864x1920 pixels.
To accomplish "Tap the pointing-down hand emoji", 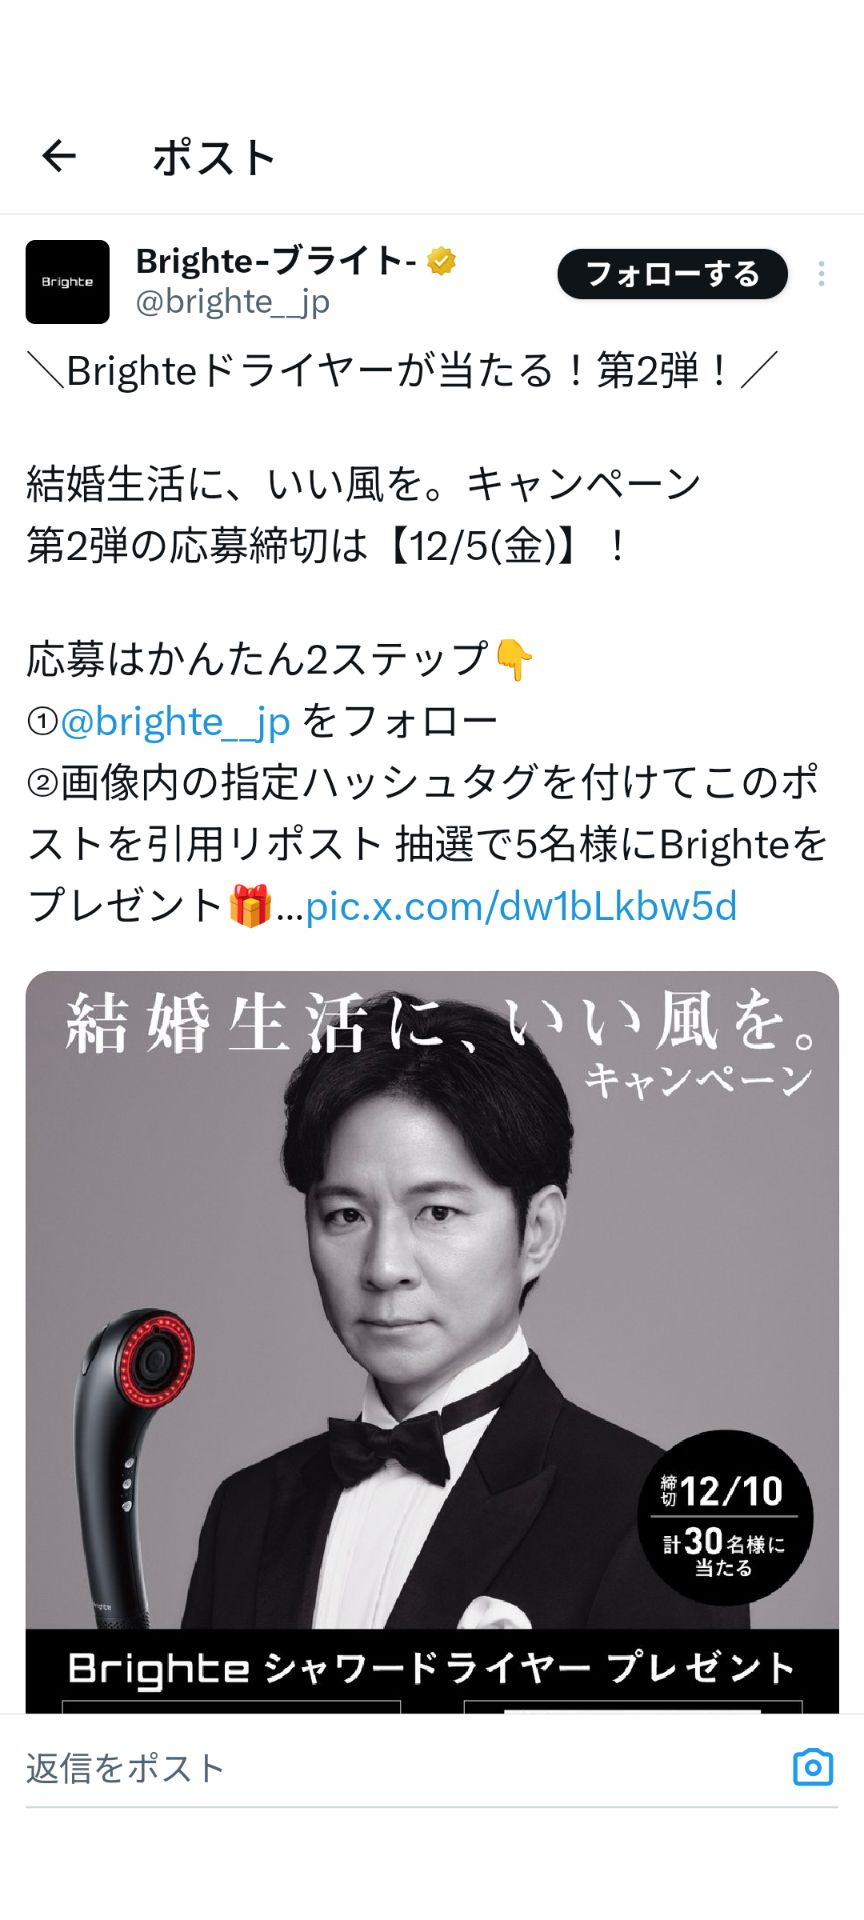I will 514,660.
